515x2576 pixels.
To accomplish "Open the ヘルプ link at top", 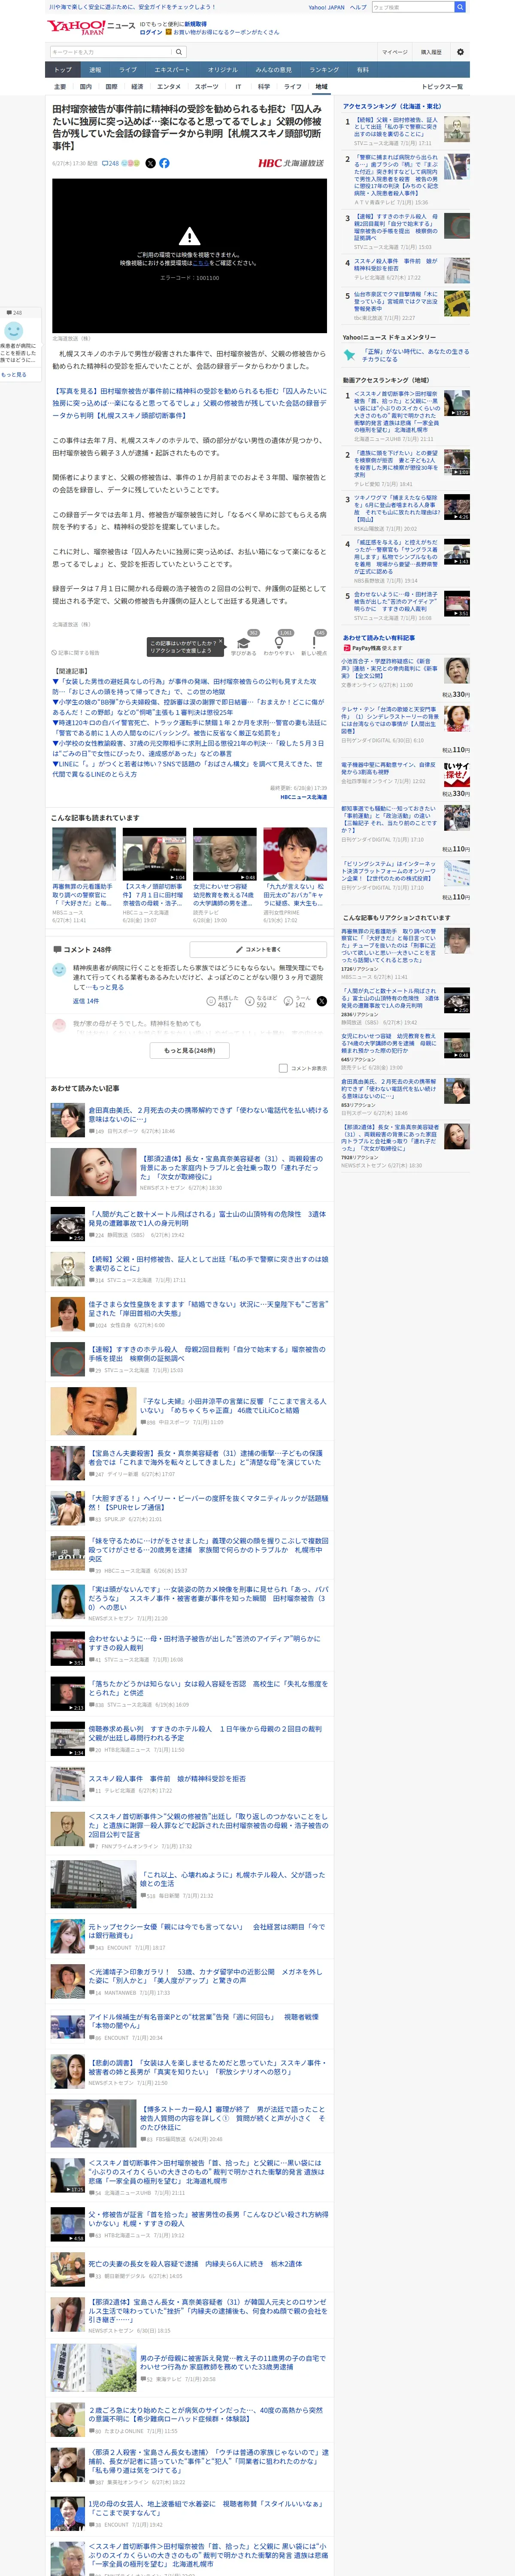I will click(358, 7).
